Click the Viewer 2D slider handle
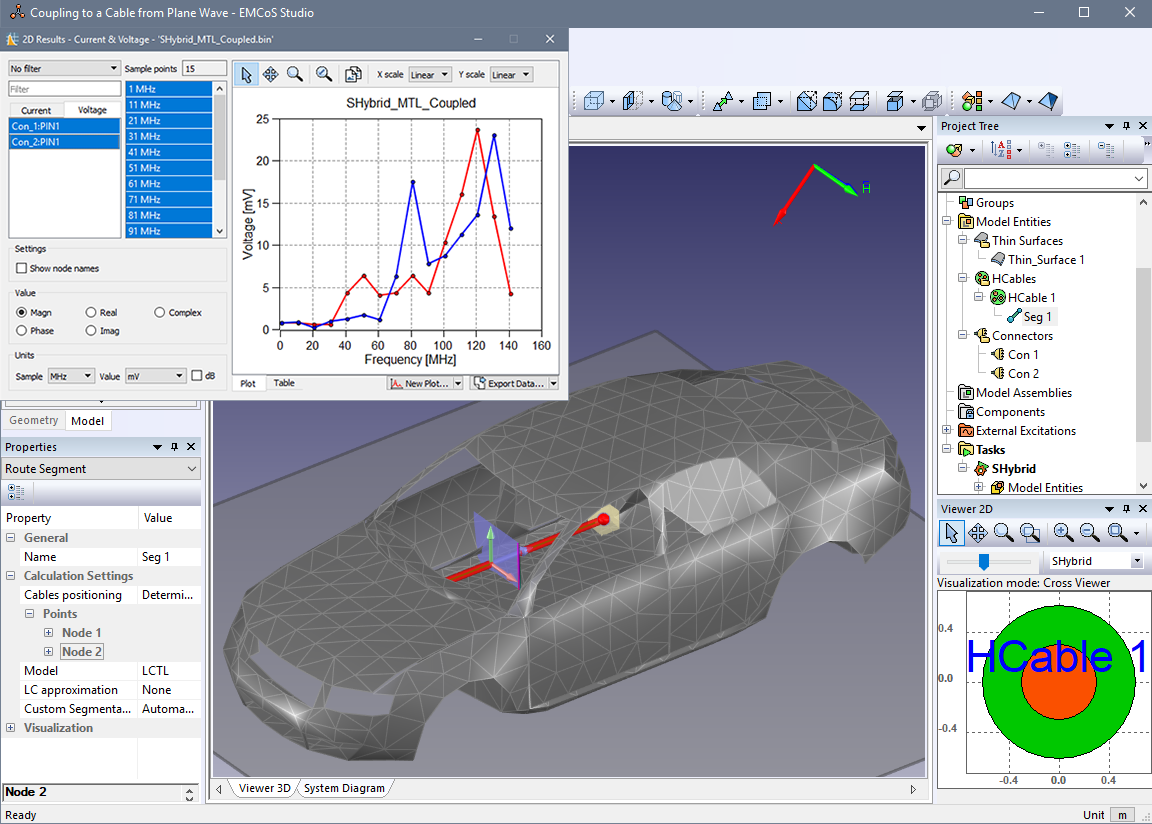This screenshot has width=1152, height=824. pos(984,561)
